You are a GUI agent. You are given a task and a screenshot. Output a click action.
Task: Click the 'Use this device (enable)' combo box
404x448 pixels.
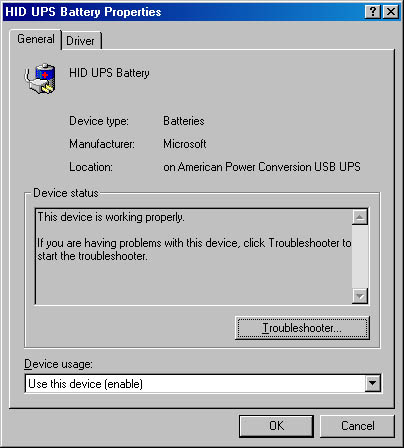click(203, 384)
